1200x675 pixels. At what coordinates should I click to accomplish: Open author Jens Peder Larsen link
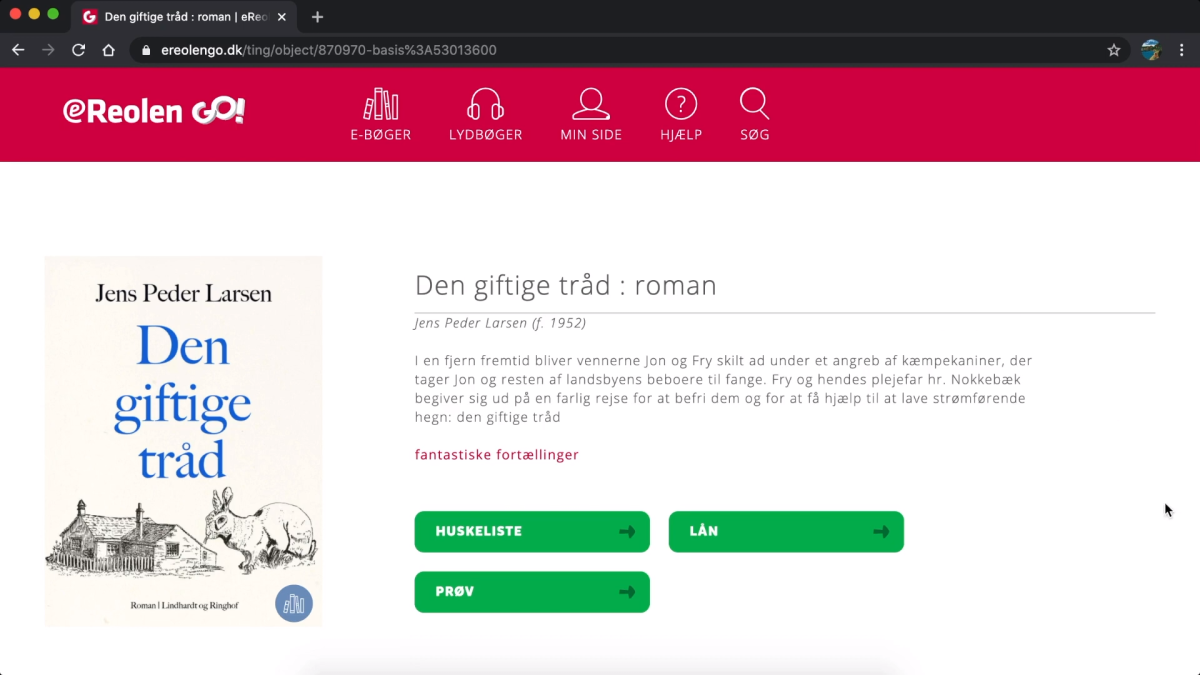500,323
